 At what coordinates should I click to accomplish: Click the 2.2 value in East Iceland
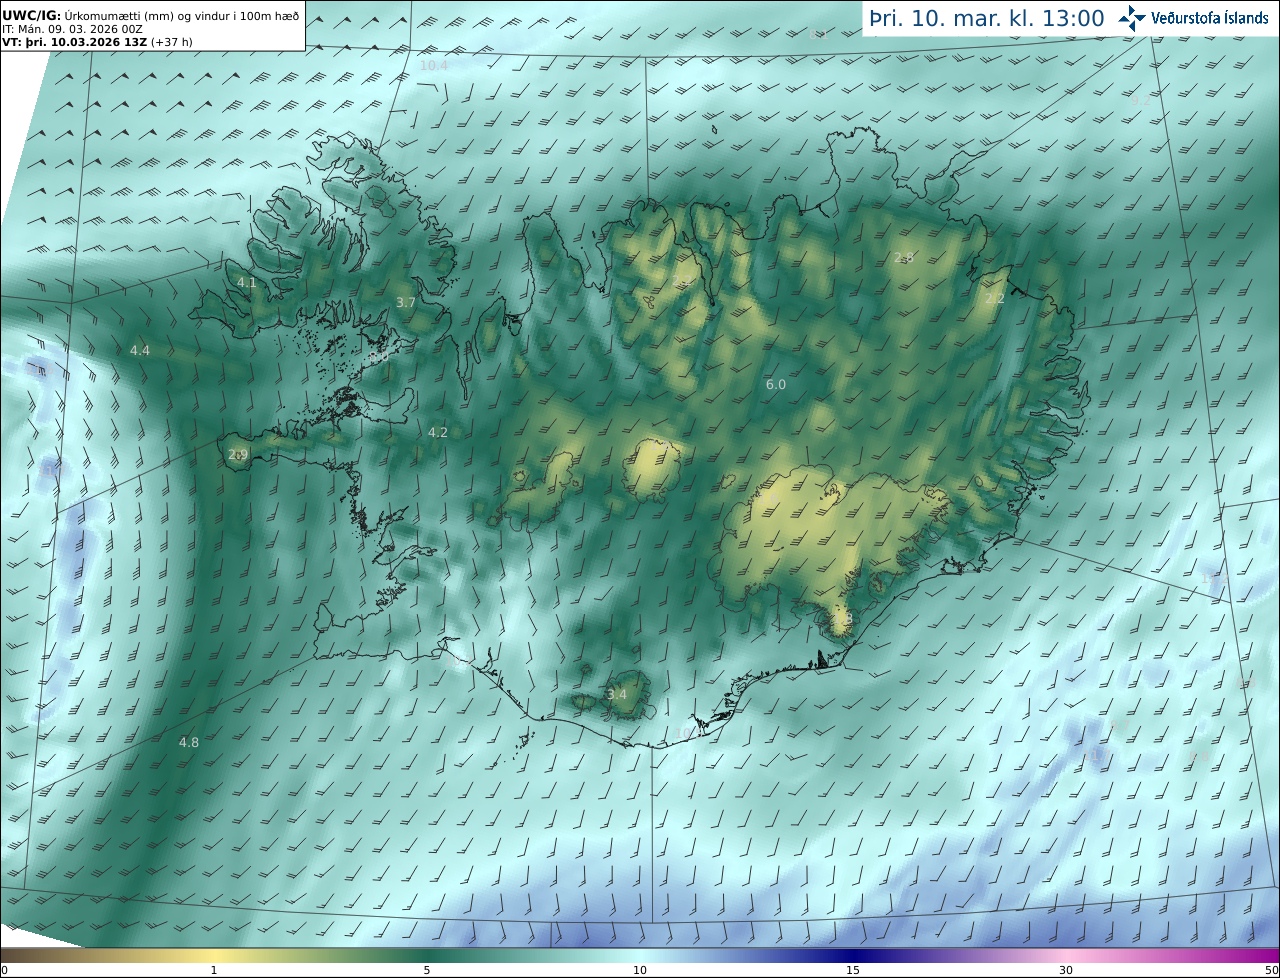coord(995,299)
